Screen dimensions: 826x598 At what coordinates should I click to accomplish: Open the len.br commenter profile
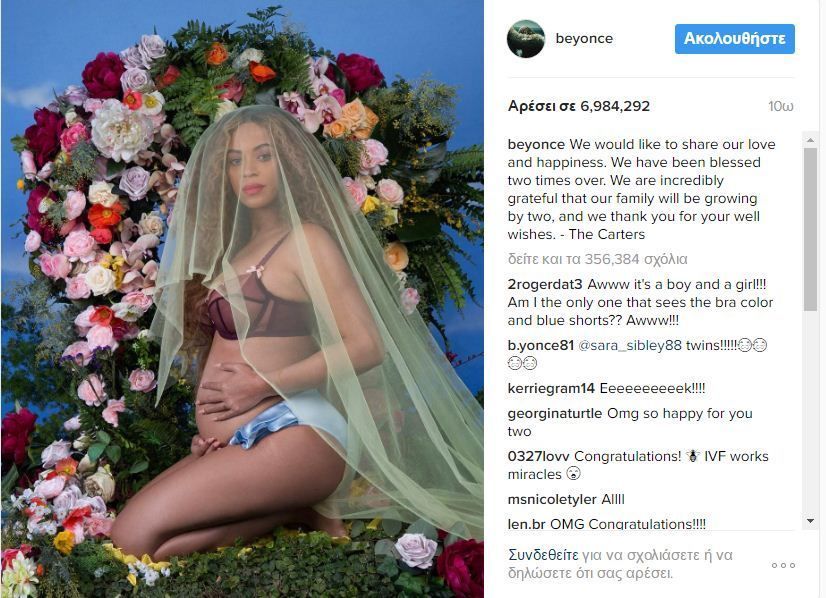click(x=526, y=524)
